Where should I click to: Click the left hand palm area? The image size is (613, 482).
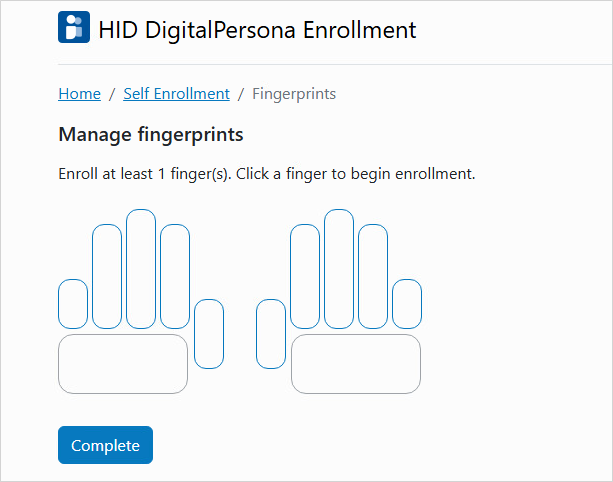pos(123,364)
